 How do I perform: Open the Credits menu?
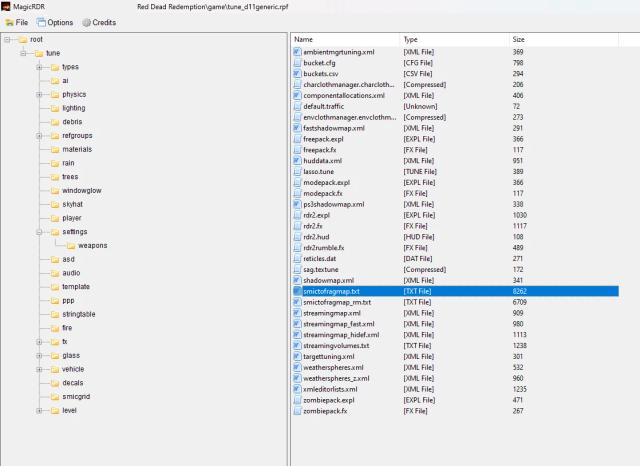(99, 22)
